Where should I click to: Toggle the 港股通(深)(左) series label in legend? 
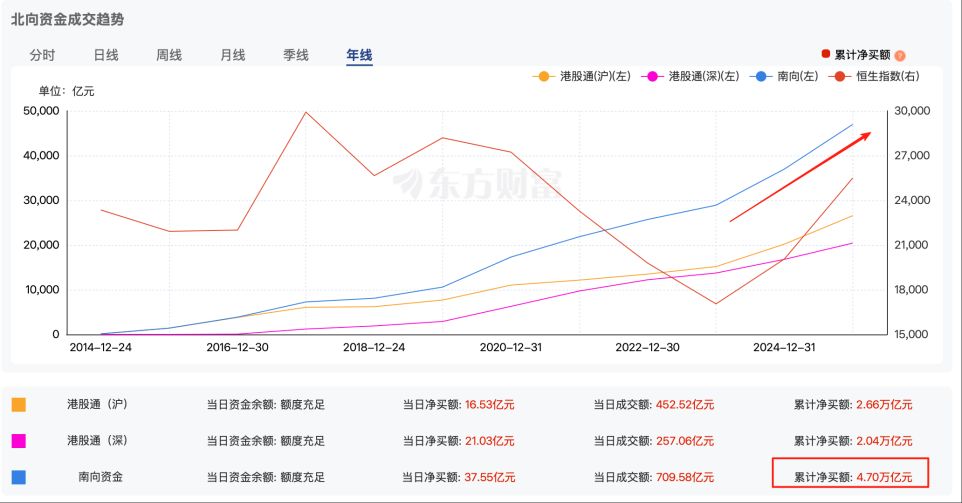pyautogui.click(x=703, y=76)
